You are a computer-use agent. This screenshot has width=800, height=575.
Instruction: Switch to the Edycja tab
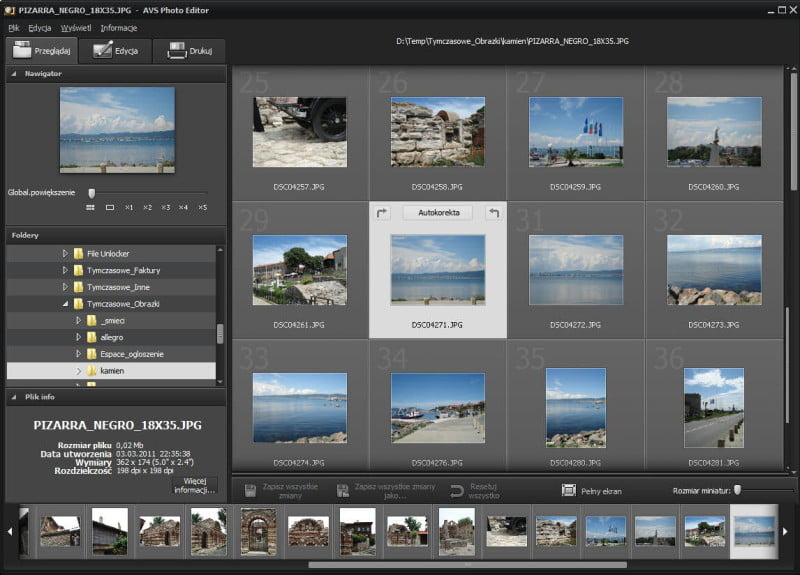click(x=116, y=51)
